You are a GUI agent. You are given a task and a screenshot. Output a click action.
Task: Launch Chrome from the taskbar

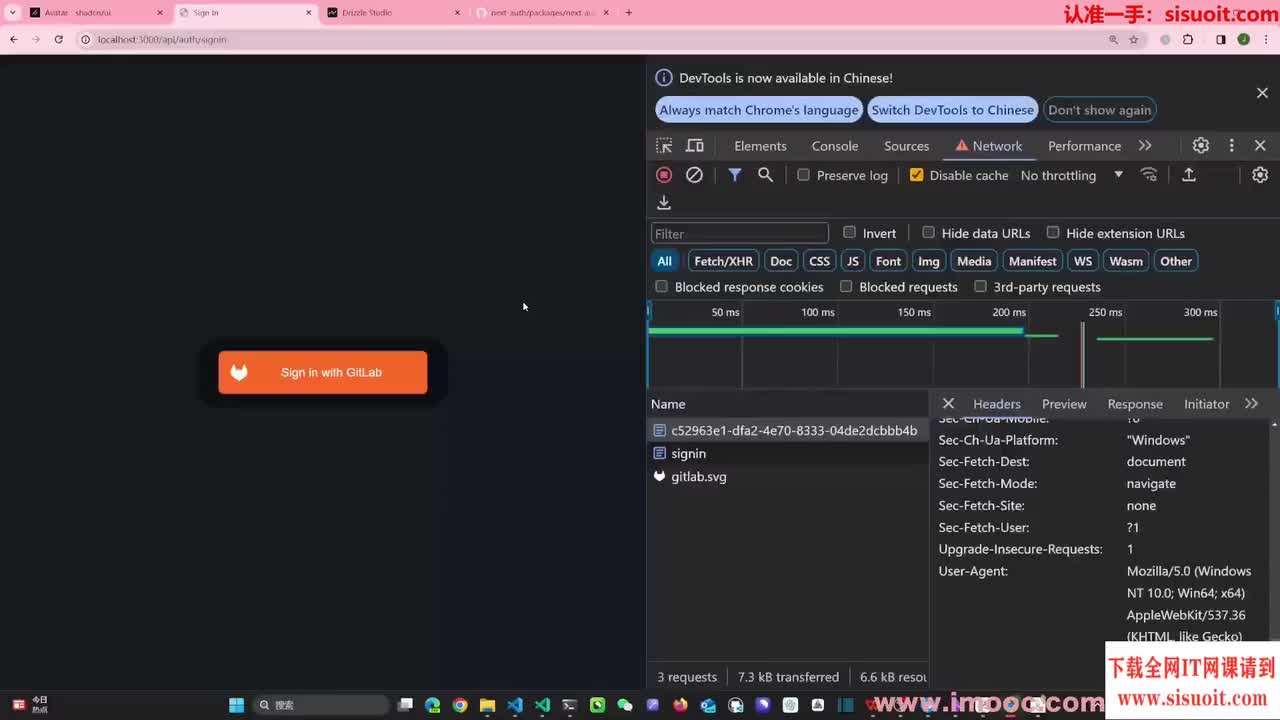[x=460, y=705]
